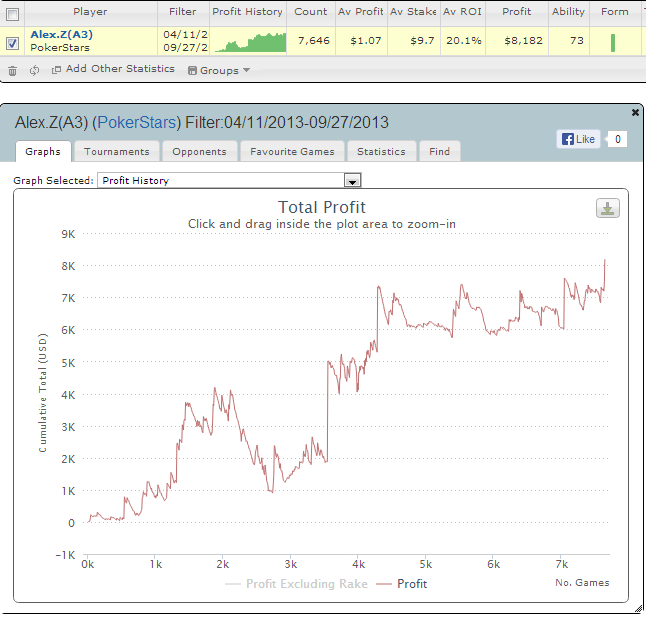Viewport: 646px width, 617px height.
Task: Click Add Other Statistics
Action: click(x=120, y=69)
